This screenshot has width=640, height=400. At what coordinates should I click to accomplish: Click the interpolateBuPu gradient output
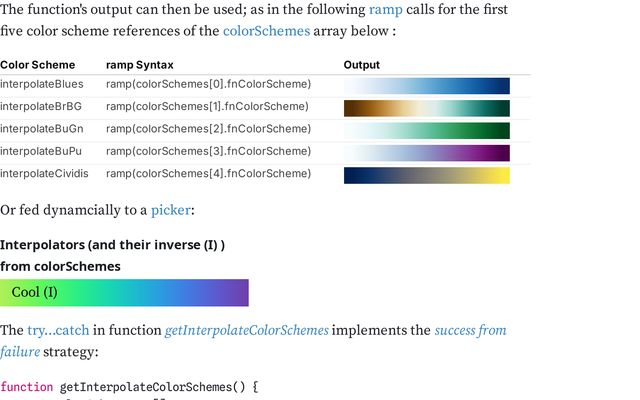coord(426,152)
